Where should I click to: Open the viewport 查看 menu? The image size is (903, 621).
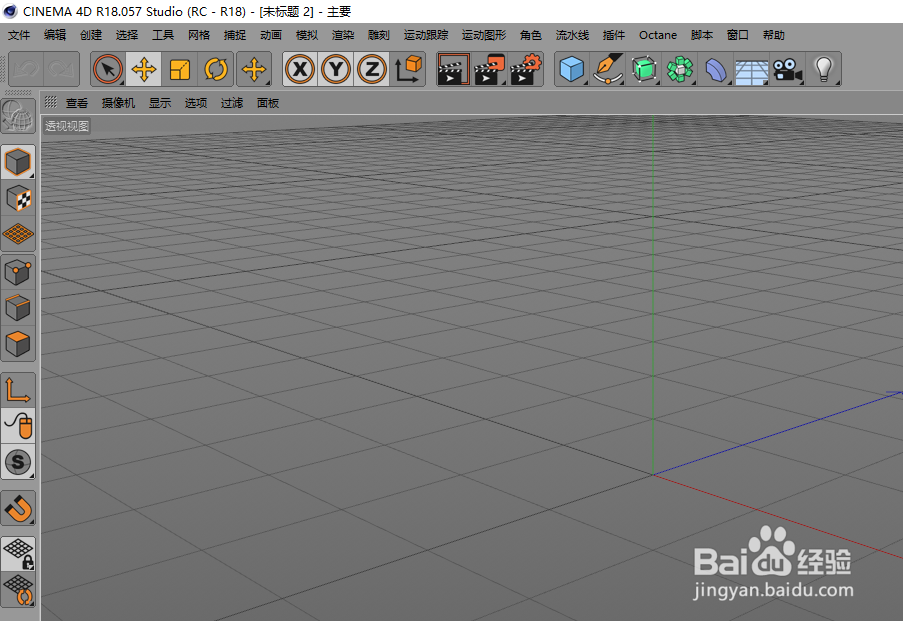pos(77,103)
